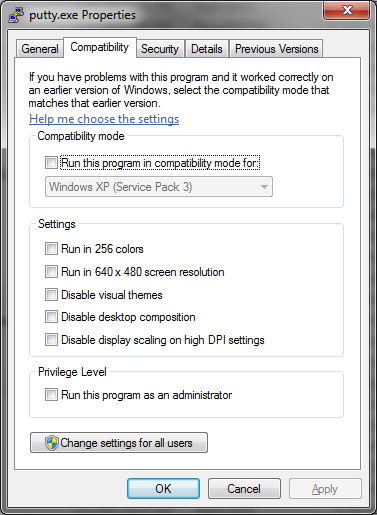
Task: Select the Previous Versions tab
Action: [x=276, y=49]
